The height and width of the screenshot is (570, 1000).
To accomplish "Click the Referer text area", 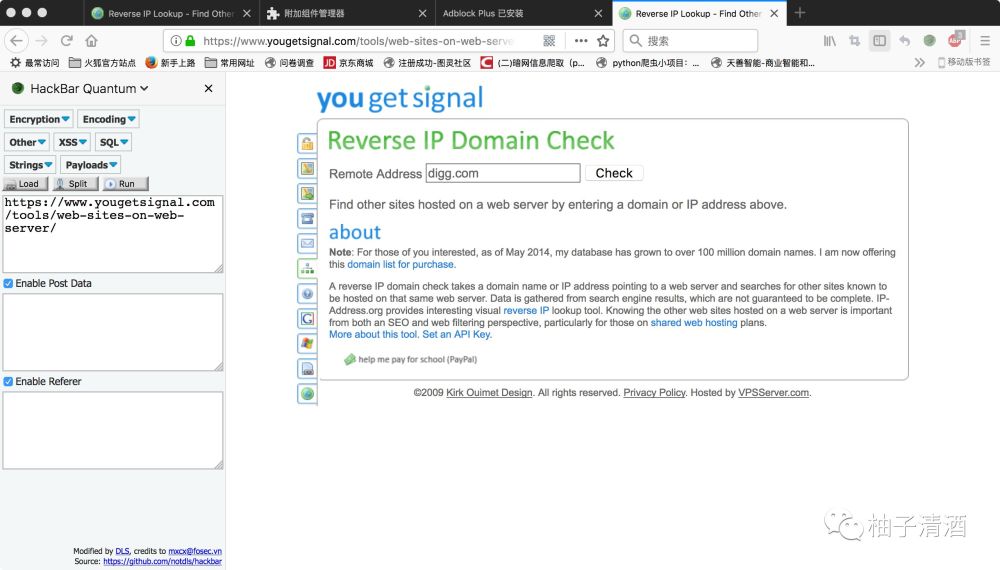I will point(113,430).
